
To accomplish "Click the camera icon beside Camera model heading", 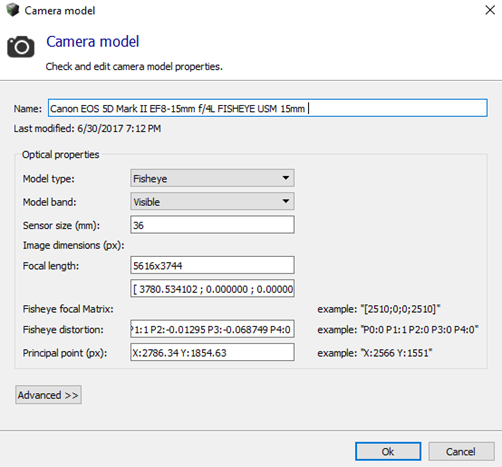I will (21, 47).
